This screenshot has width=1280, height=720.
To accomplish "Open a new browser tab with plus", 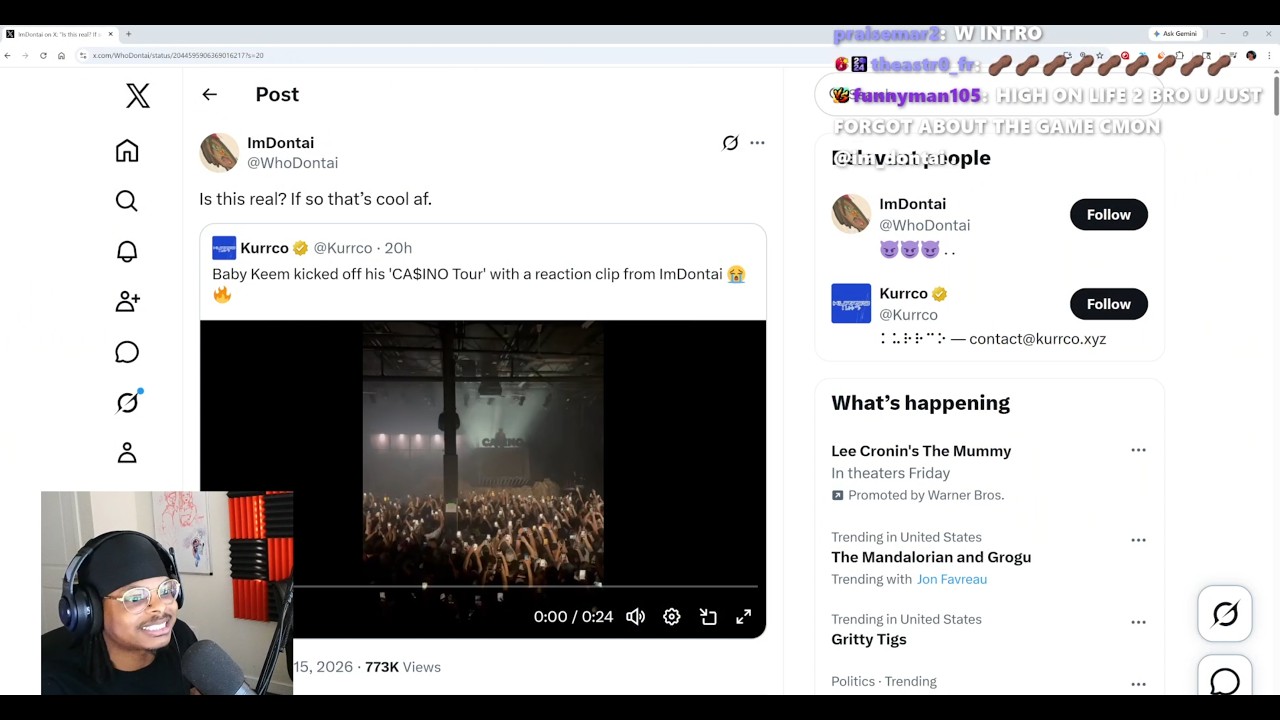I will (x=128, y=34).
